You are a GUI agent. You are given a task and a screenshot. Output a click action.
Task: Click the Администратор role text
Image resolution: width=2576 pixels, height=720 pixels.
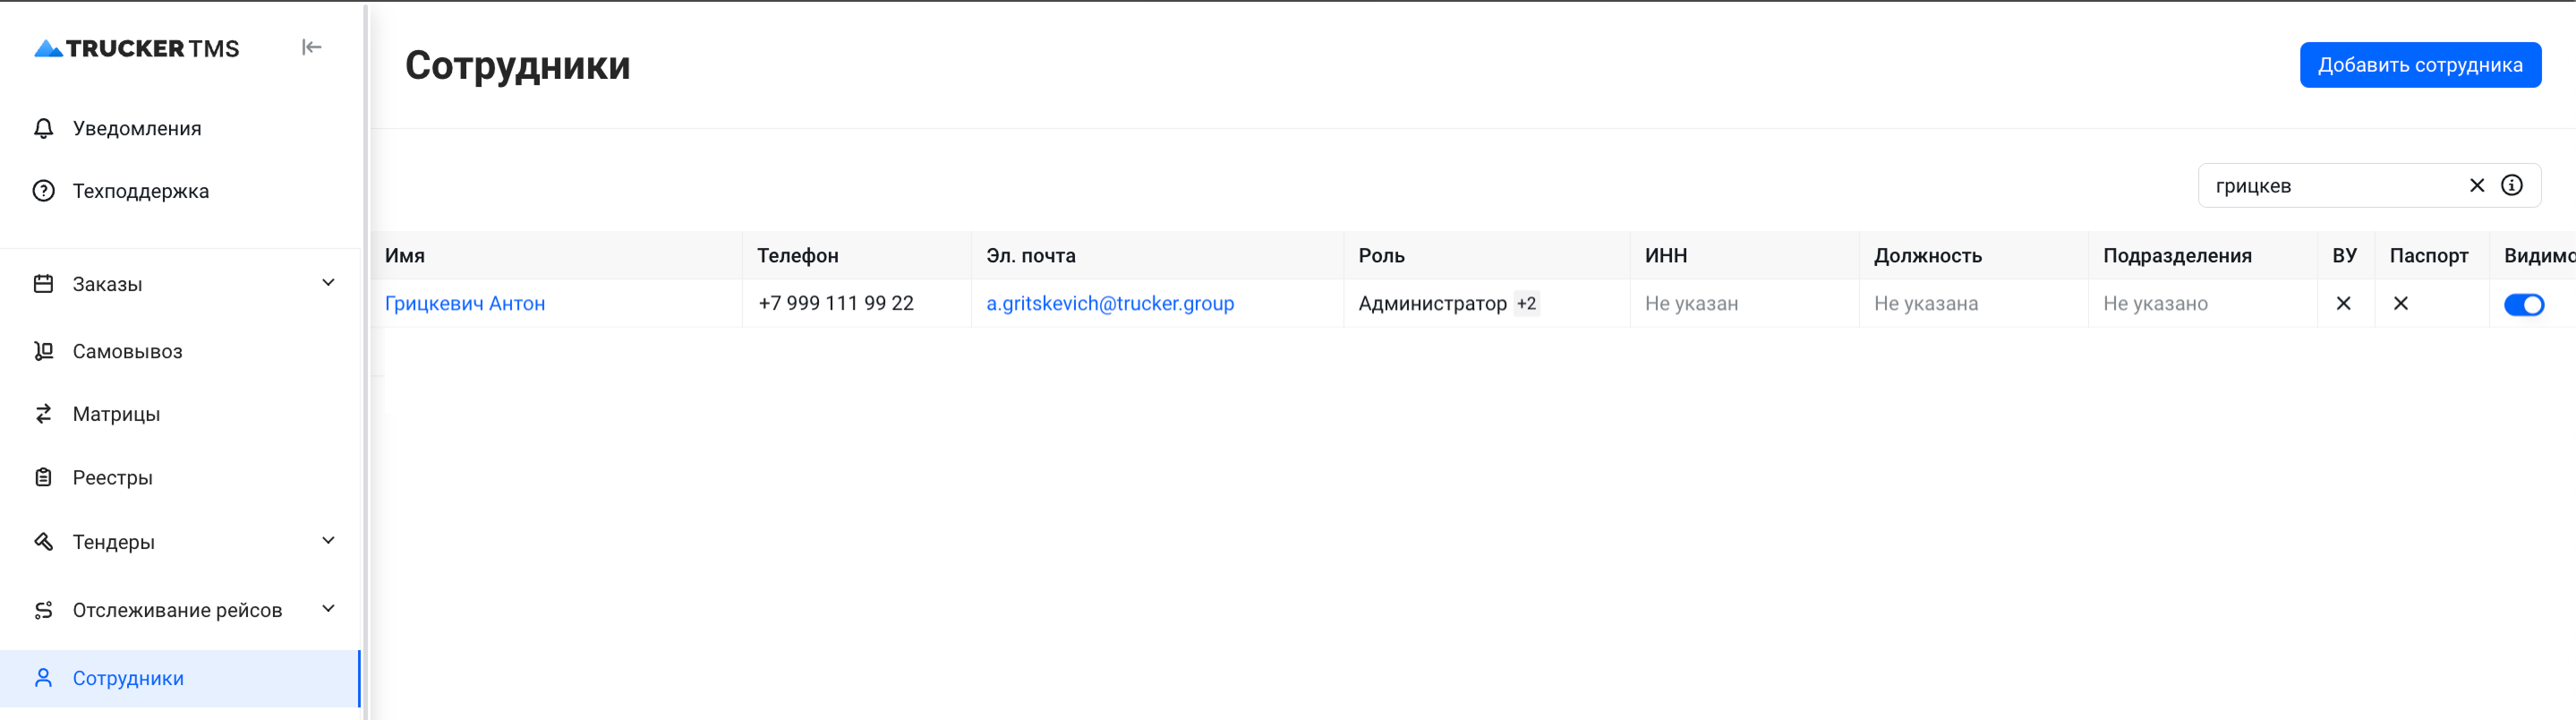point(1432,303)
